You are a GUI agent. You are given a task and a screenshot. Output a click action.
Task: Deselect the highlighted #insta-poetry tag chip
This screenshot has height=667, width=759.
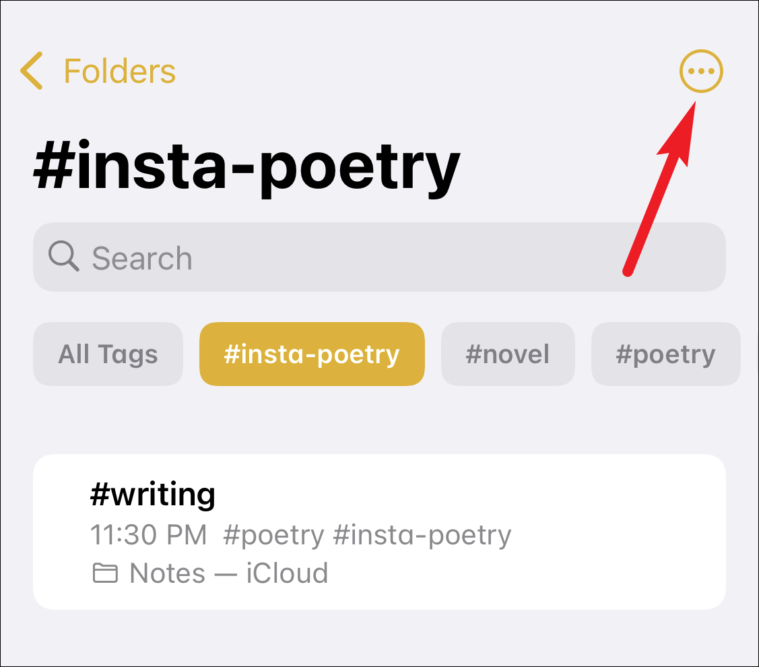312,354
